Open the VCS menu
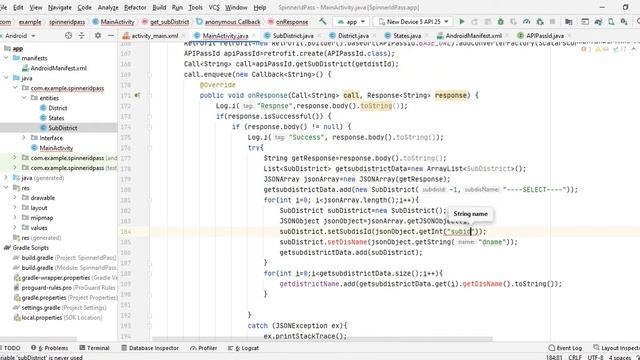The width and height of the screenshot is (640, 360). coord(214,7)
